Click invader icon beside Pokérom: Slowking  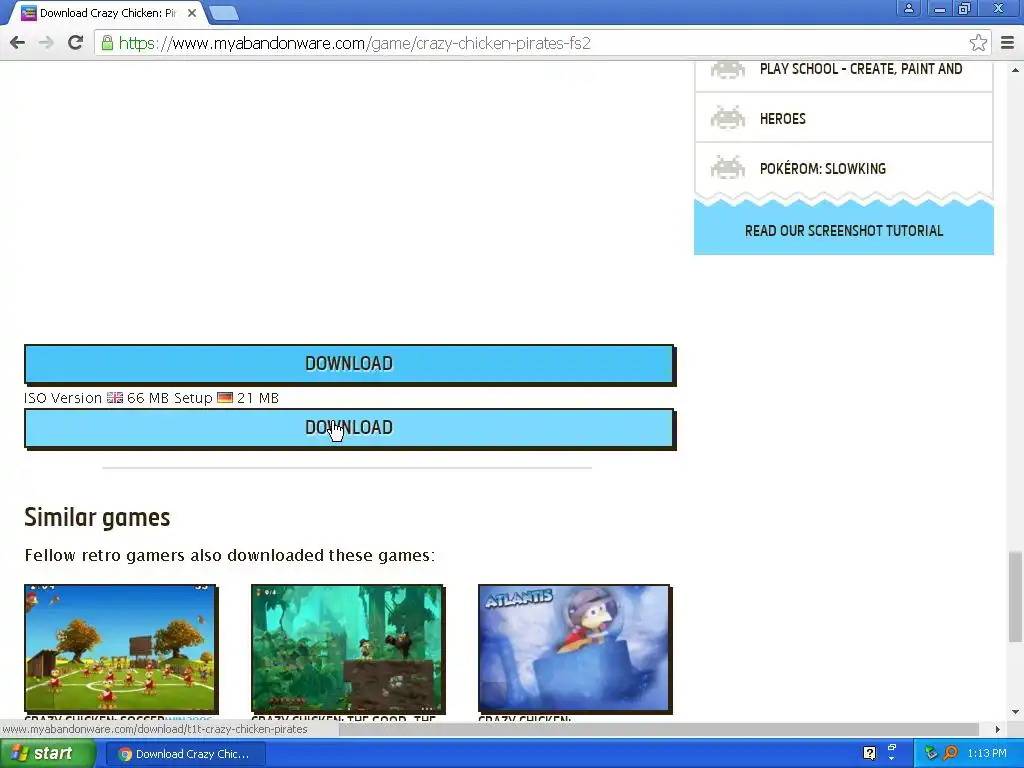(x=728, y=168)
